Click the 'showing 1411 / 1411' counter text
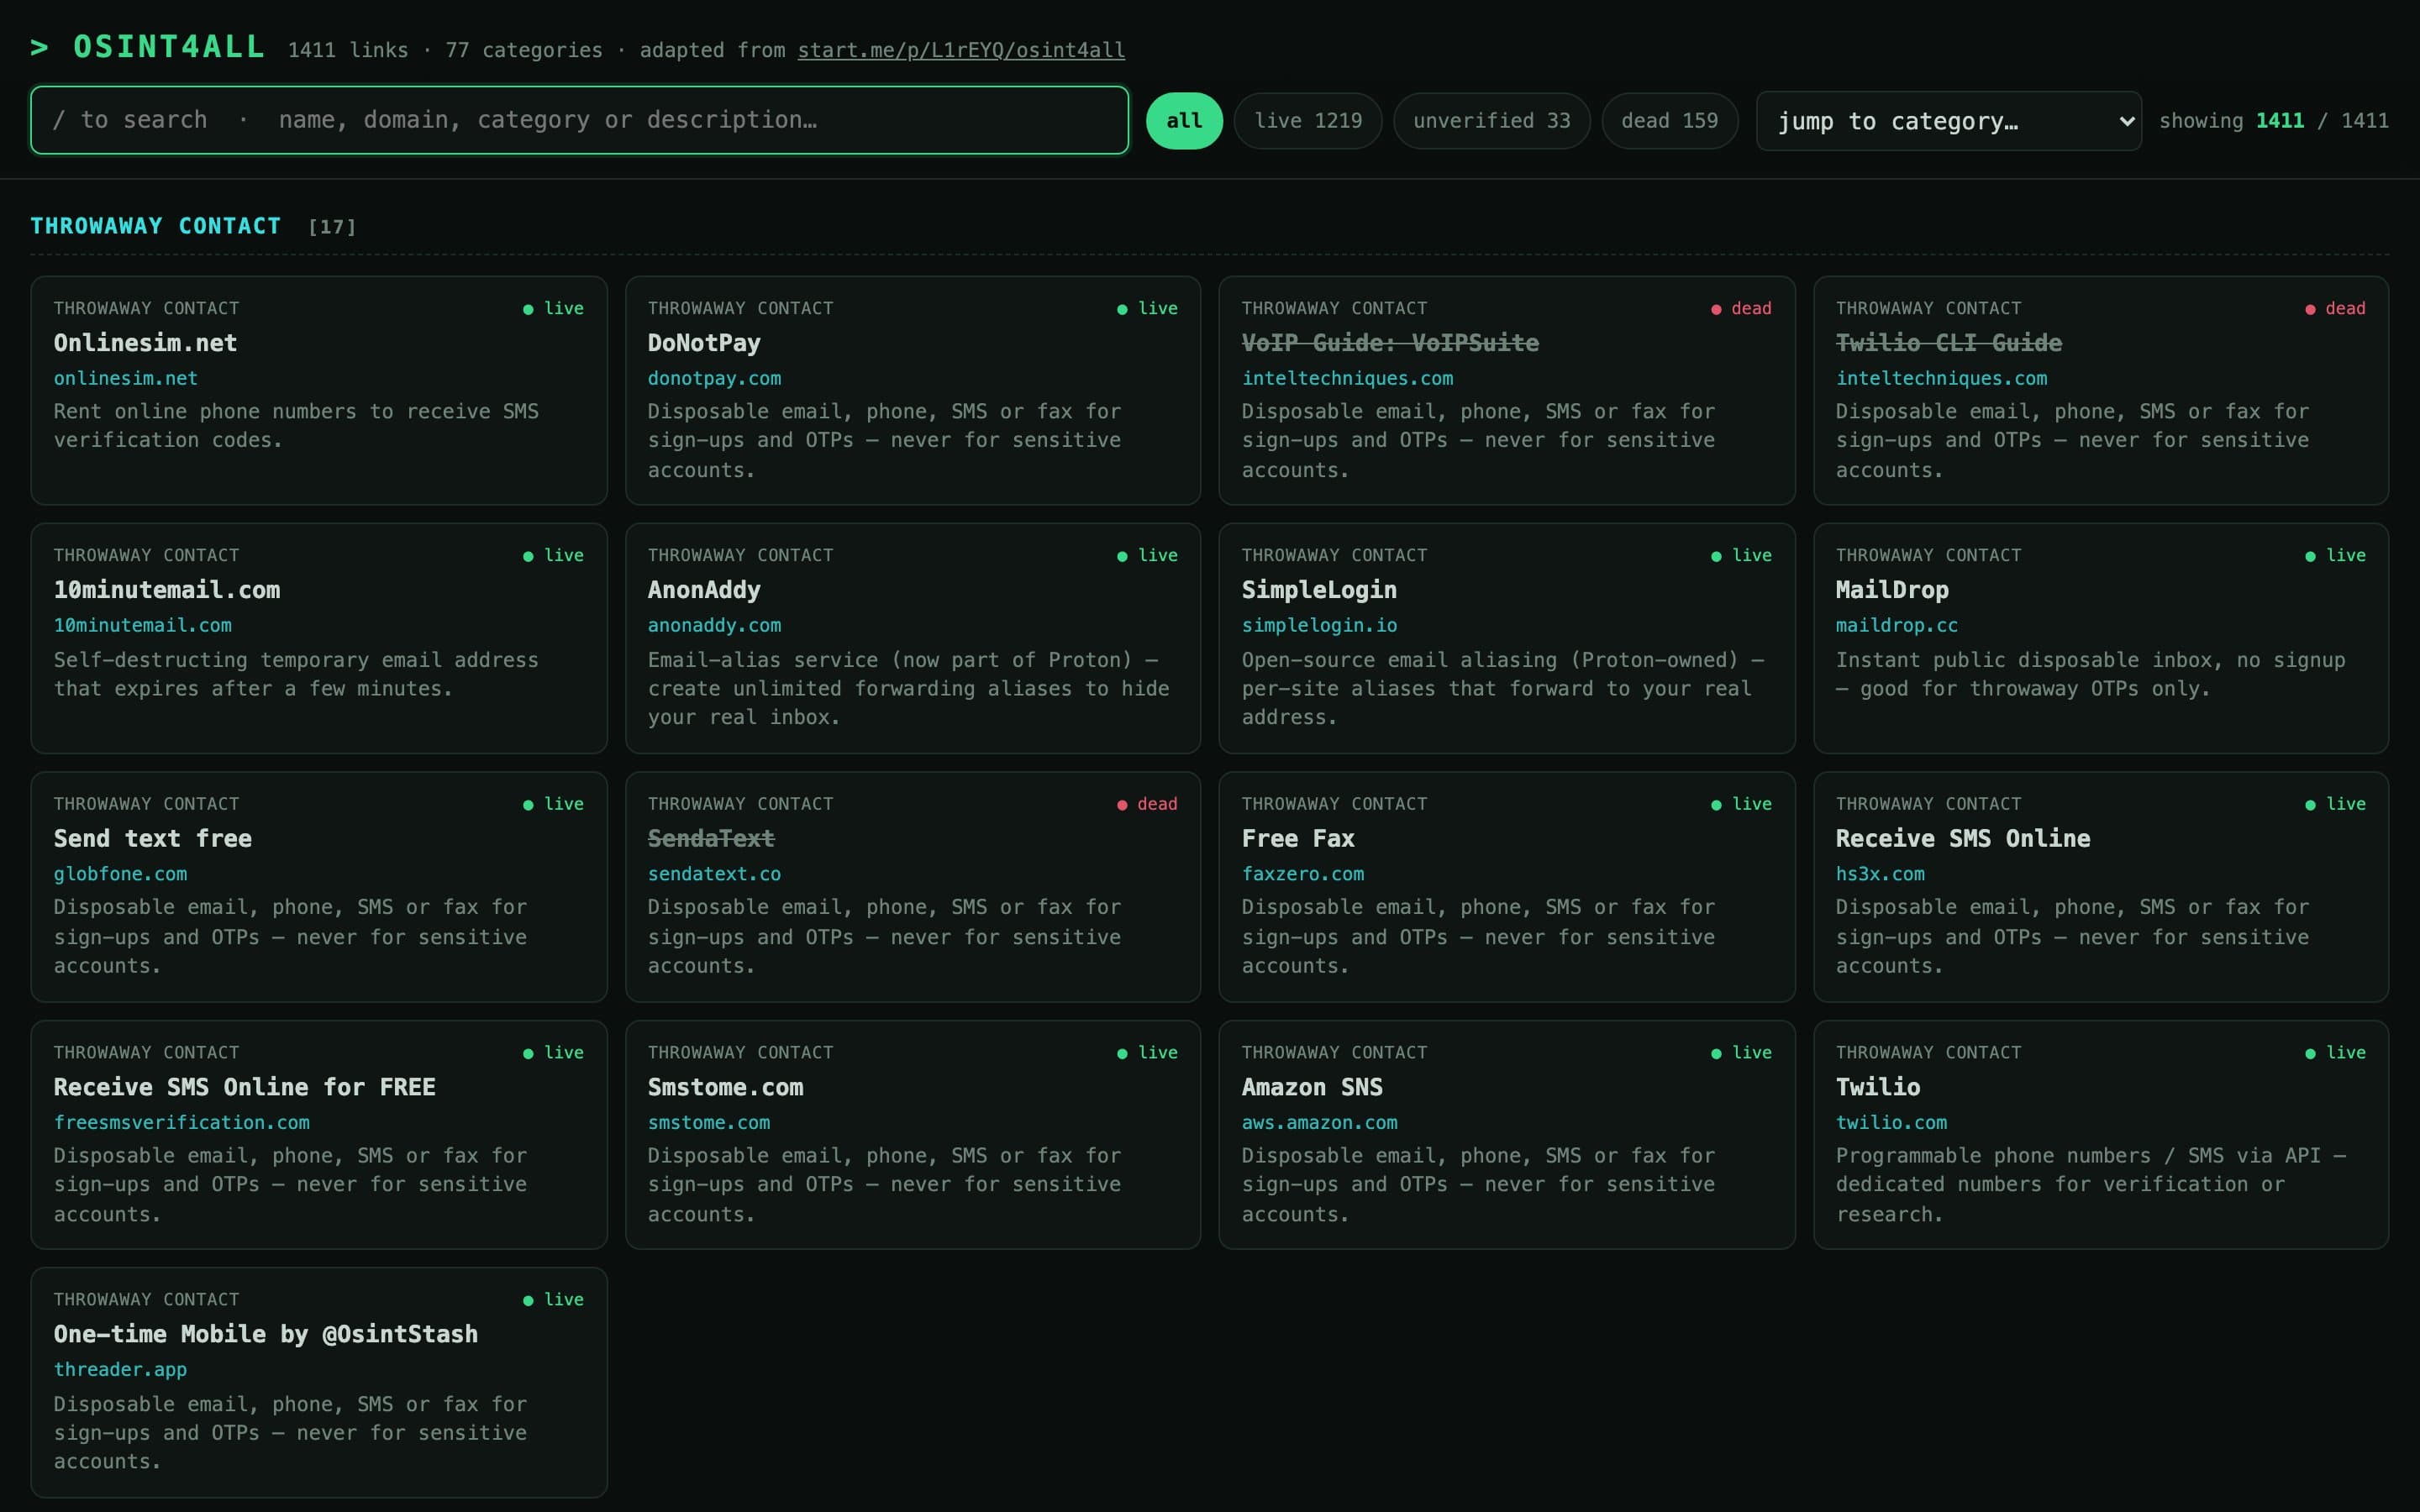 click(x=2274, y=121)
